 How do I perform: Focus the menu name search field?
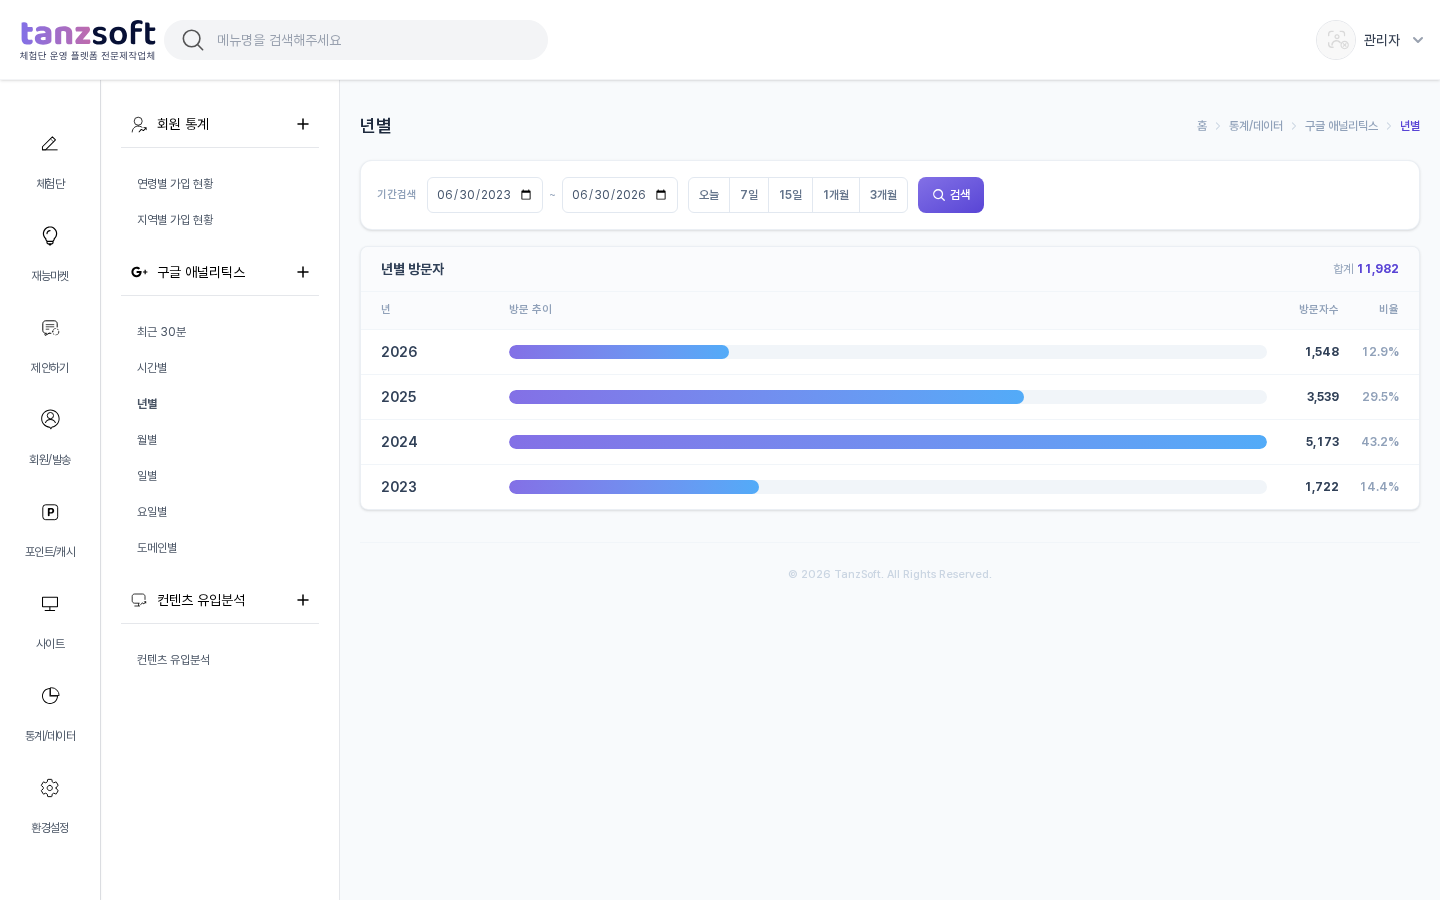(356, 40)
